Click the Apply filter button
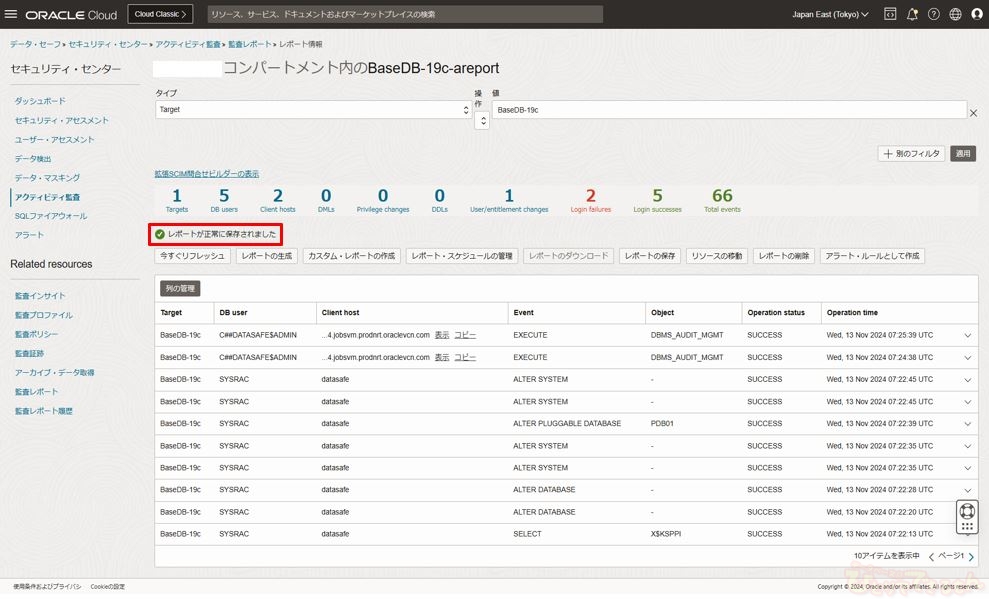 click(x=963, y=154)
